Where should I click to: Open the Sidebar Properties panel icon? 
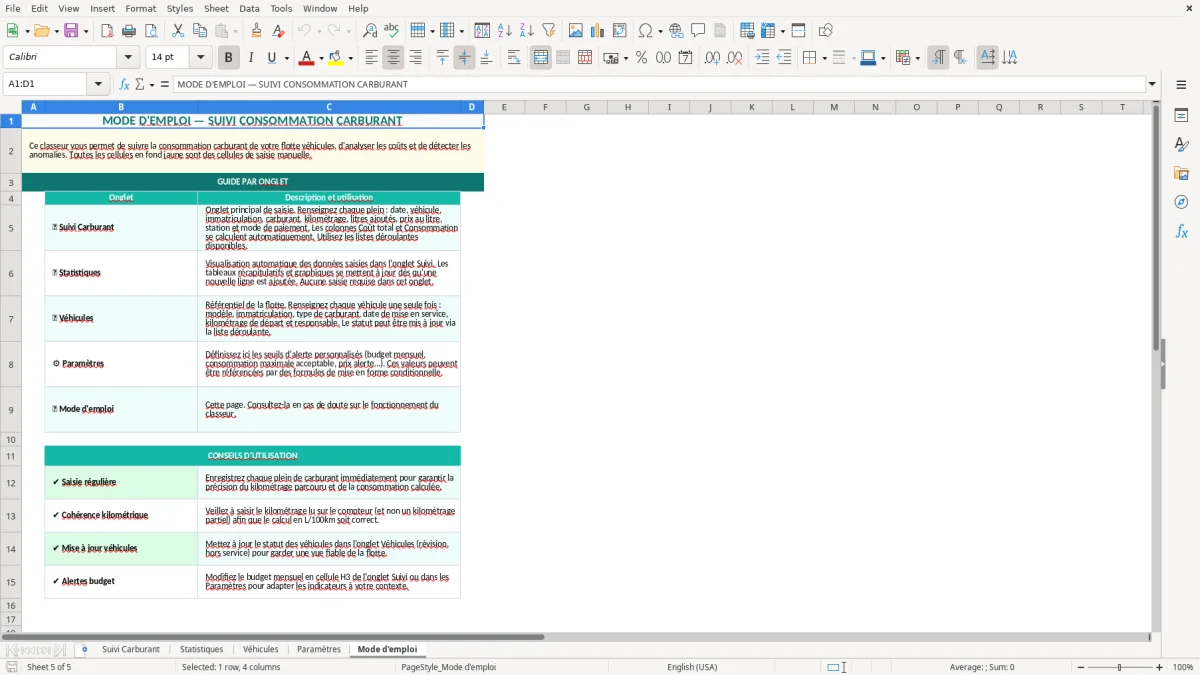[x=1181, y=116]
